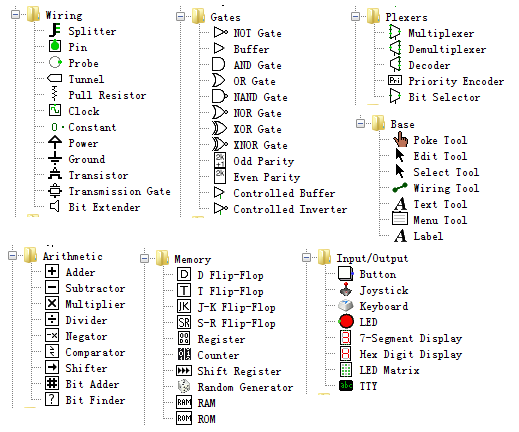This screenshot has height=432, width=519.
Task: Click the green Pin component icon
Action: tap(55, 46)
